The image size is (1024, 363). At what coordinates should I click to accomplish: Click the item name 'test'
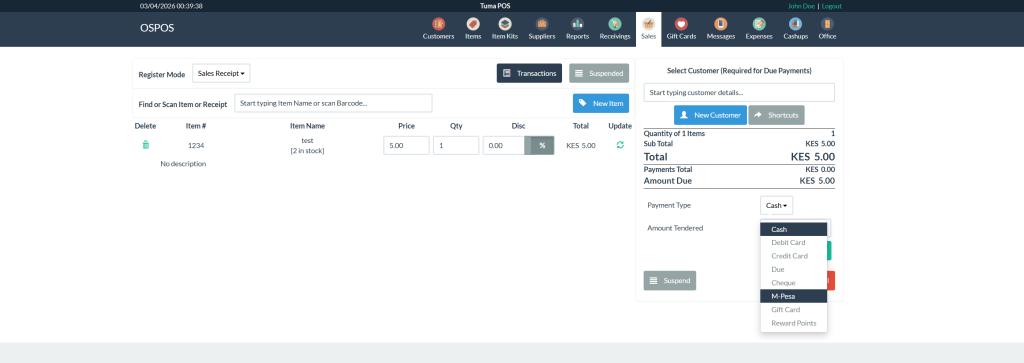(x=308, y=140)
